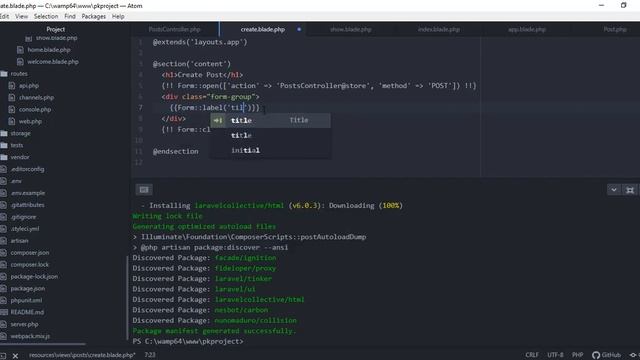This screenshot has width=640, height=360.
Task: Click the web.php file icon
Action: 11,121
